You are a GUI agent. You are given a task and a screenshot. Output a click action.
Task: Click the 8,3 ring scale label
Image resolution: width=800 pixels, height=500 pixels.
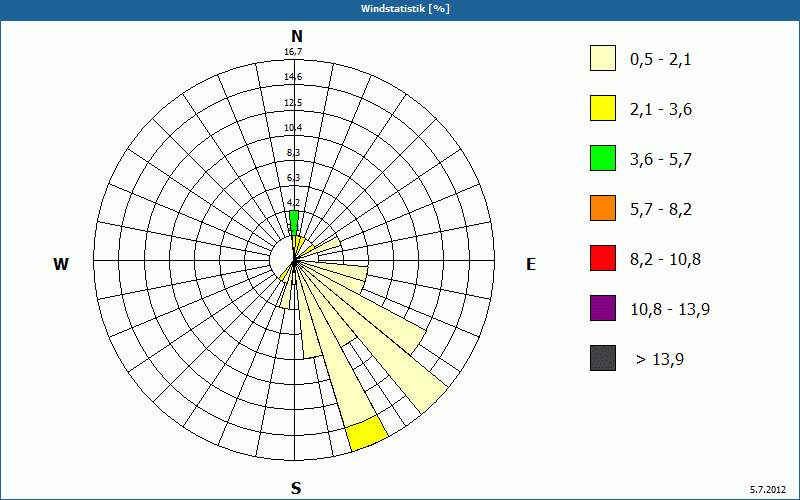point(293,153)
